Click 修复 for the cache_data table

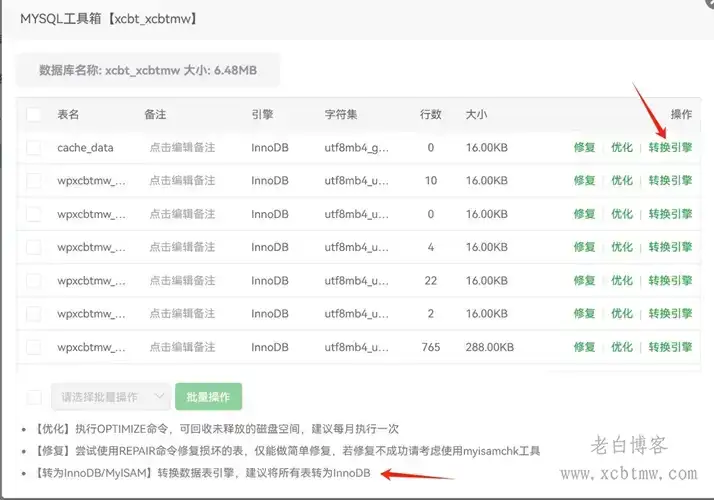585,148
